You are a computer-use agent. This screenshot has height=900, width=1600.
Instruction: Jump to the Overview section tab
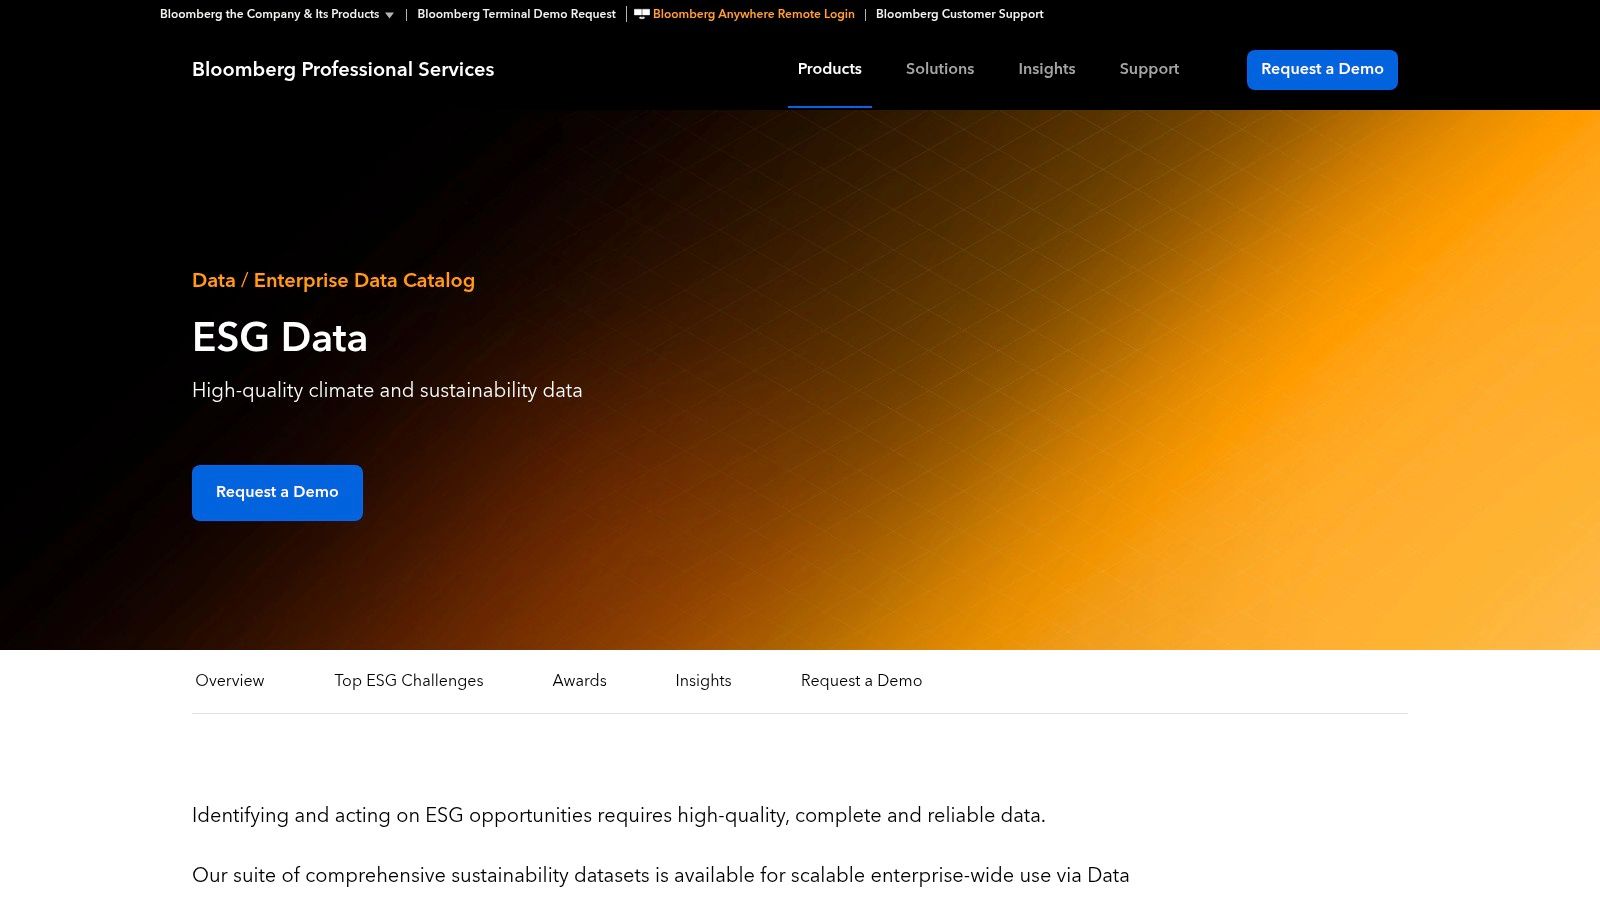pyautogui.click(x=230, y=681)
